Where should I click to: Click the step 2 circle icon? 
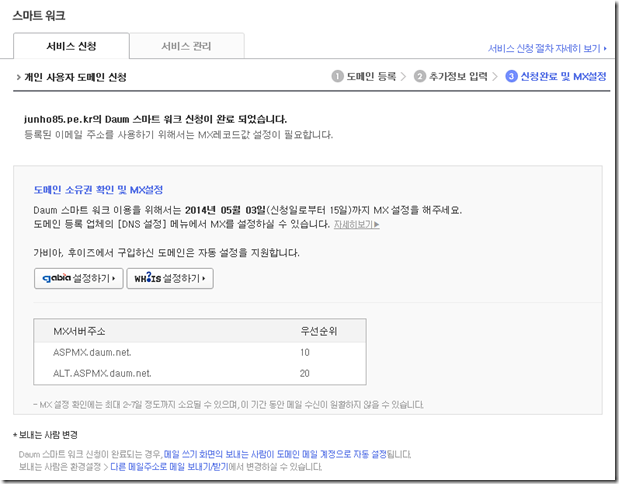coord(420,76)
